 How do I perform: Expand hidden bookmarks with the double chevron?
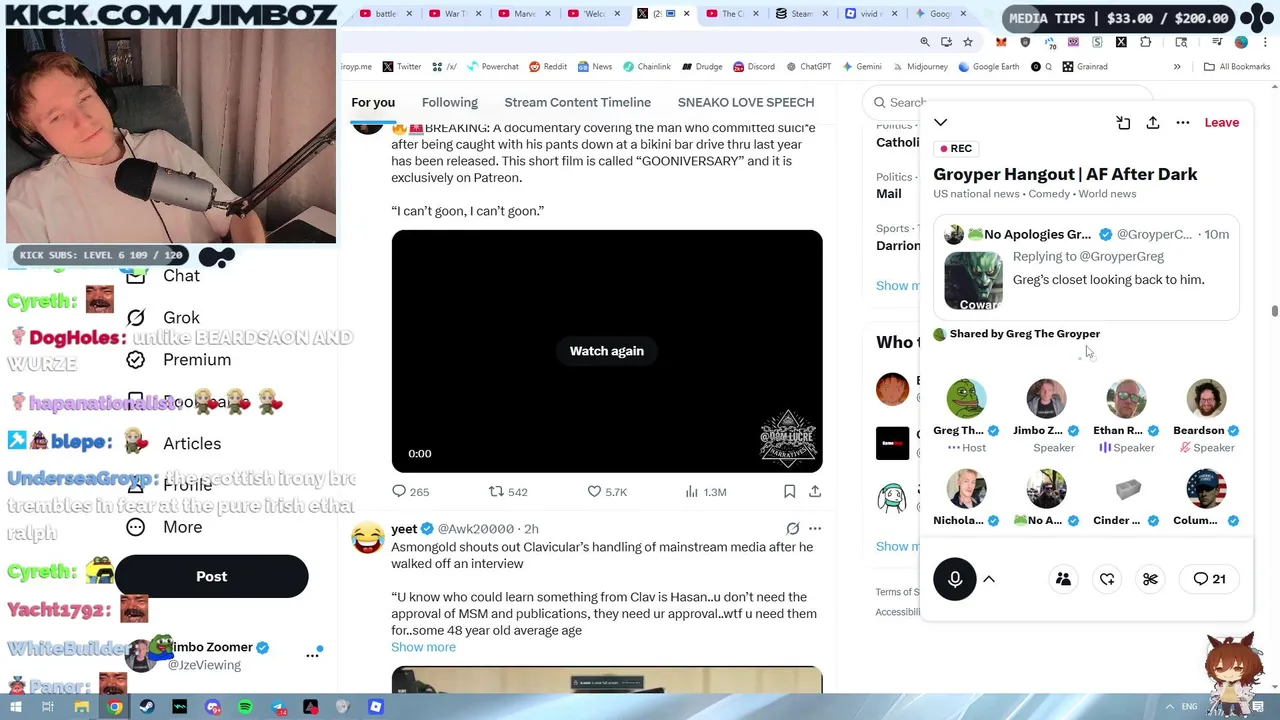(1177, 67)
